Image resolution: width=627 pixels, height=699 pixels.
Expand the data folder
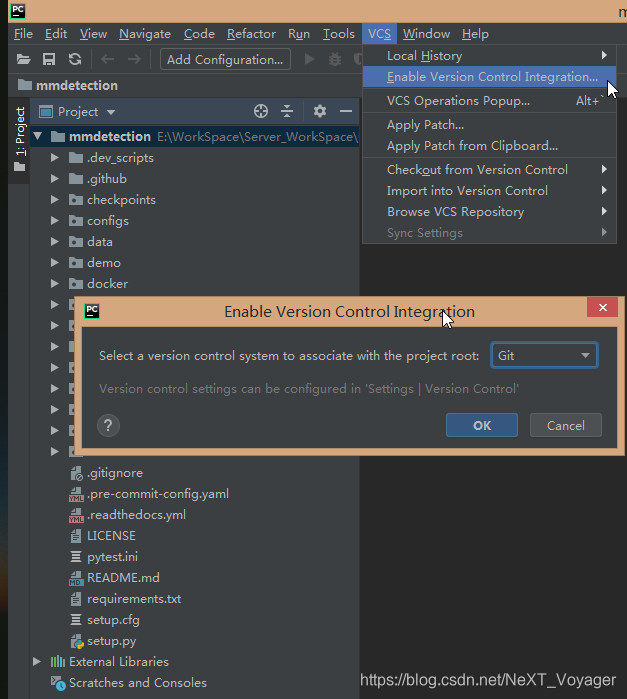[x=54, y=241]
